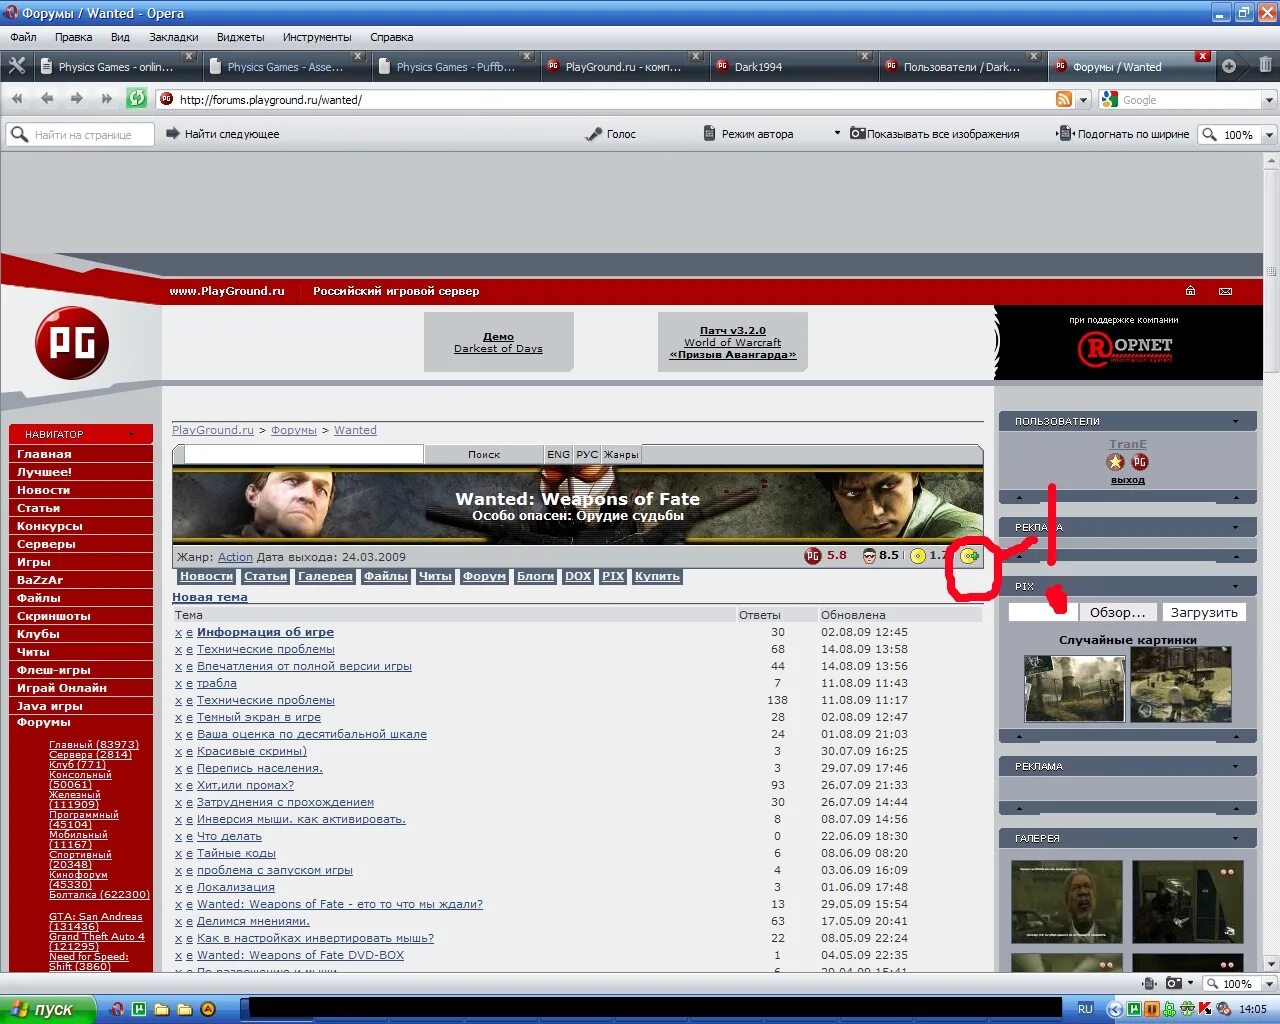This screenshot has height=1024, width=1280.
Task: Collapse the Навигатор sidebar arrow
Action: click(x=132, y=434)
